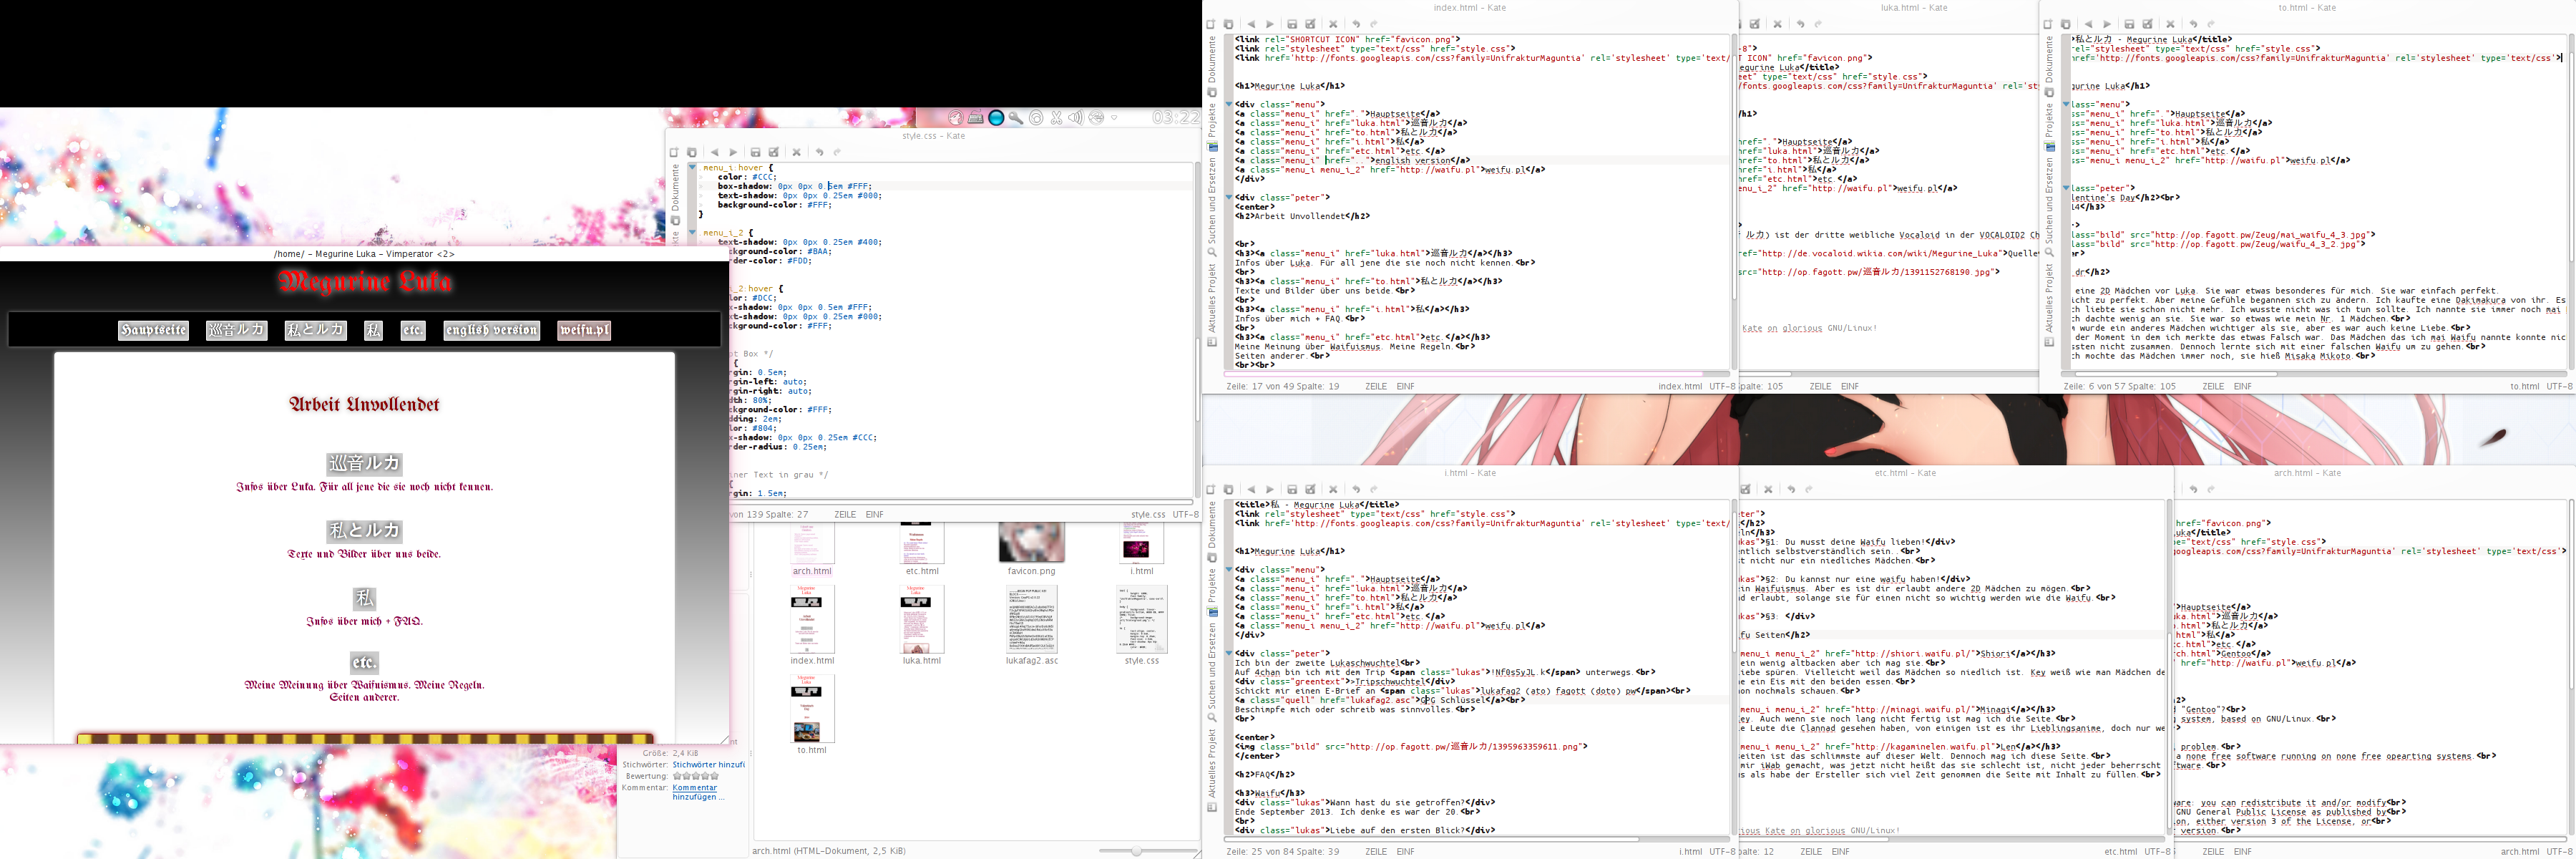Collapse .menu_i:hover block in style.css
The width and height of the screenshot is (2576, 859).
tap(692, 168)
